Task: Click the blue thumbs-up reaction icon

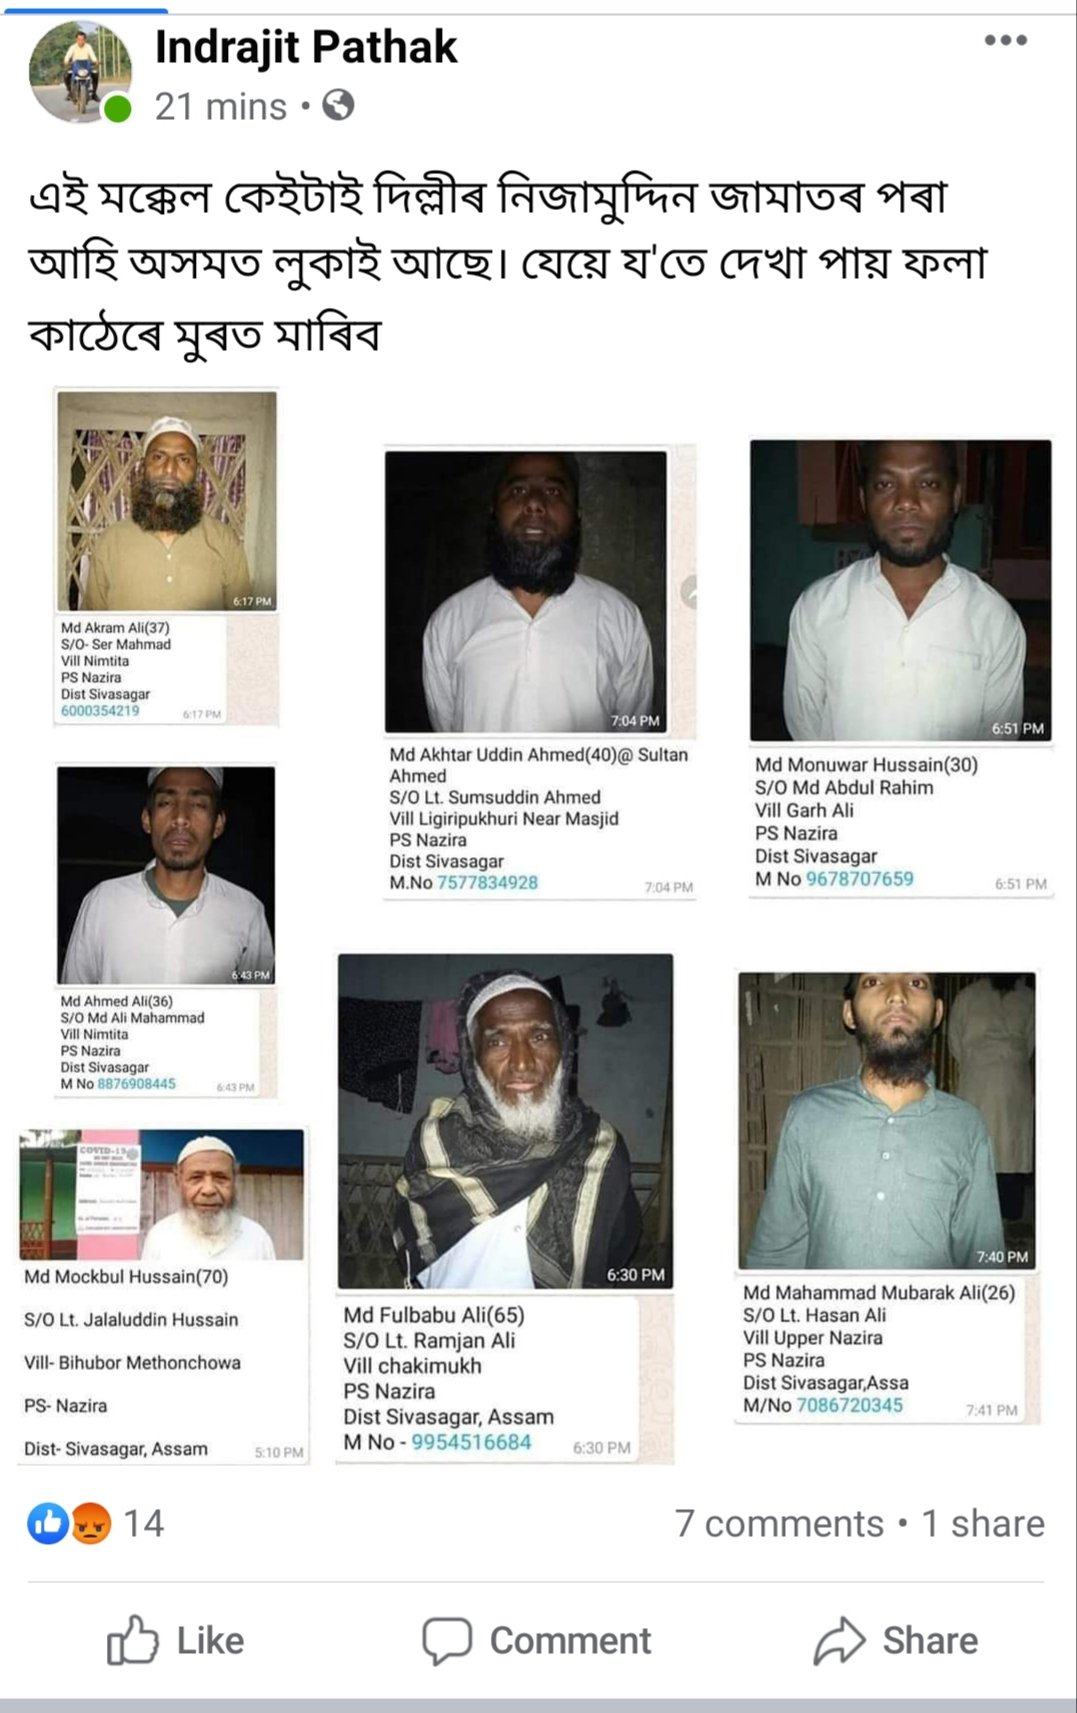Action: 47,1523
